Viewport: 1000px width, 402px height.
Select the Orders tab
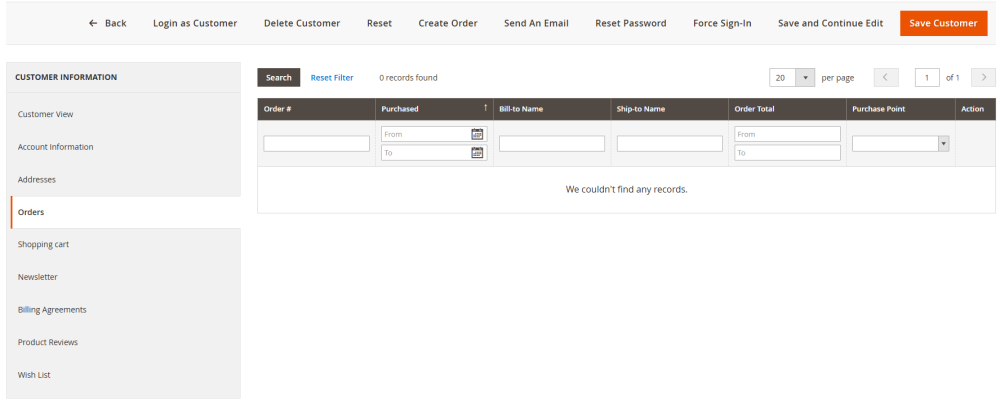126,212
